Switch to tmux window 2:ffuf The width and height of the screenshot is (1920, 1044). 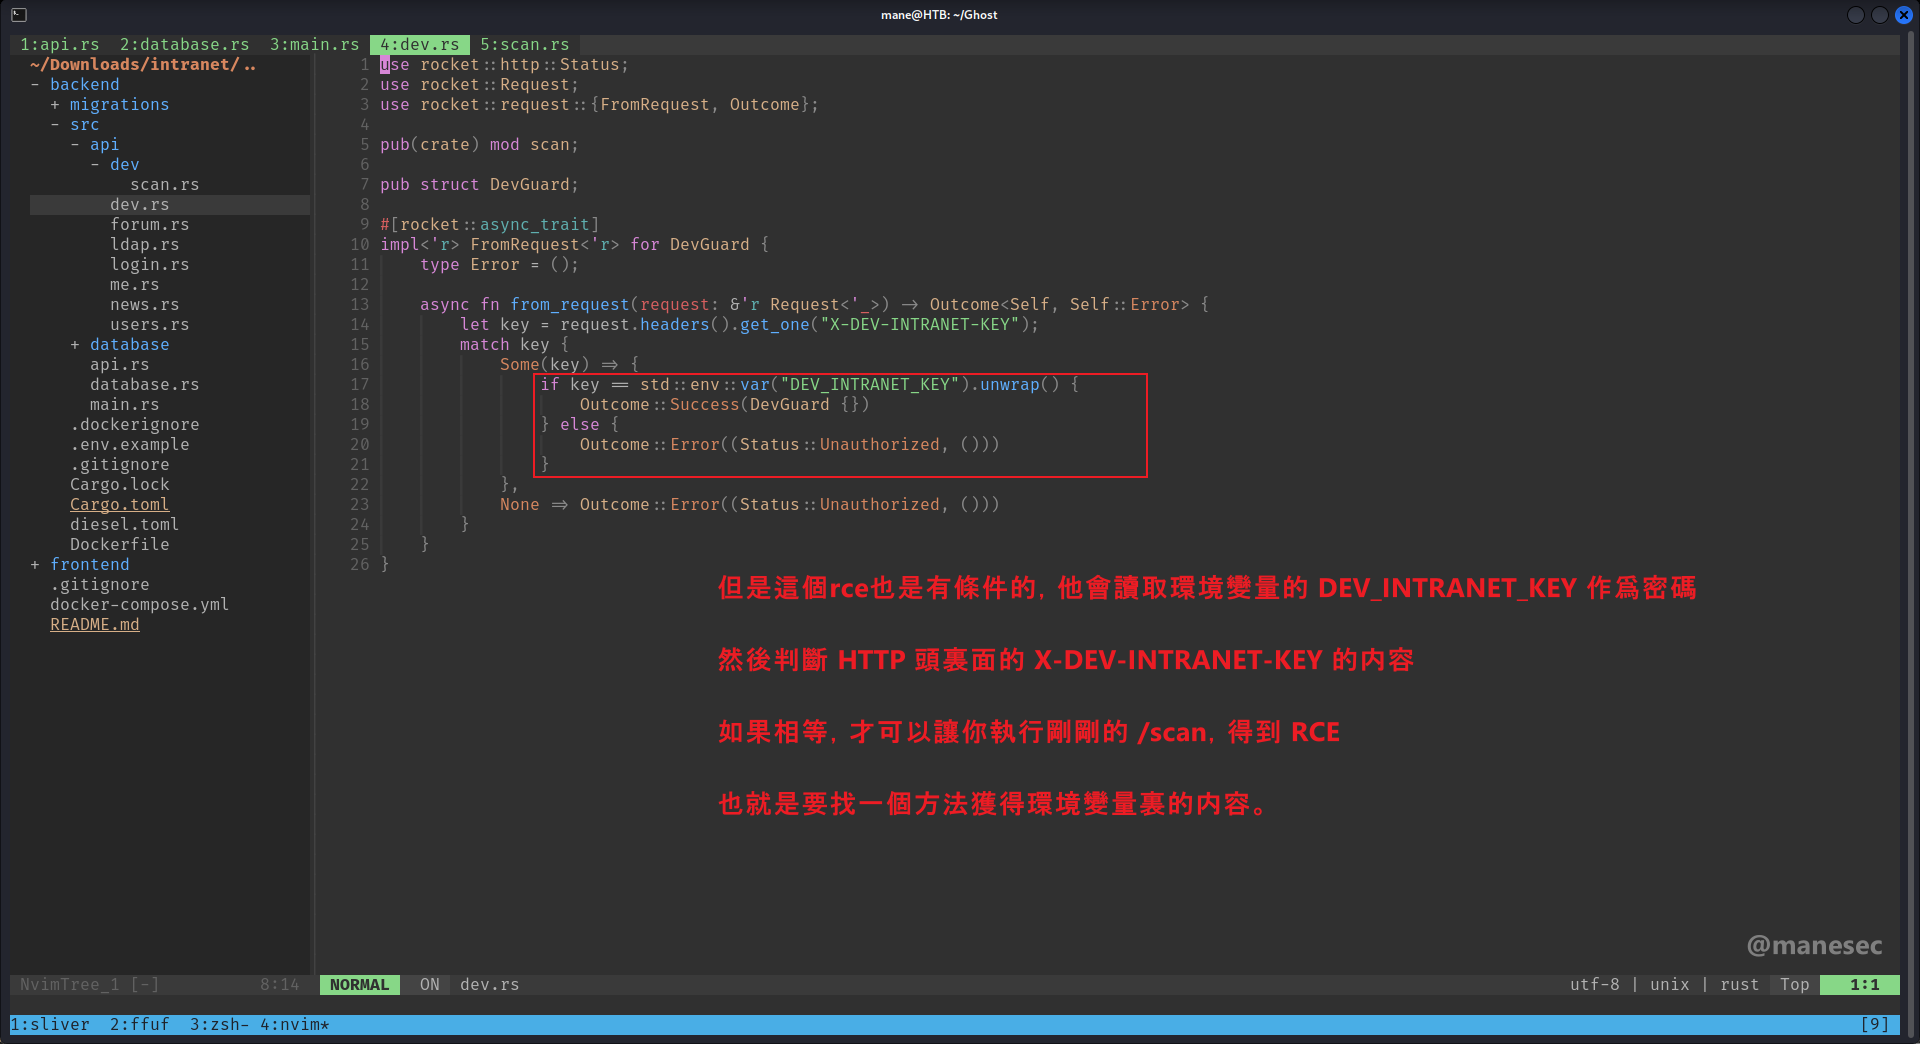pos(139,1025)
